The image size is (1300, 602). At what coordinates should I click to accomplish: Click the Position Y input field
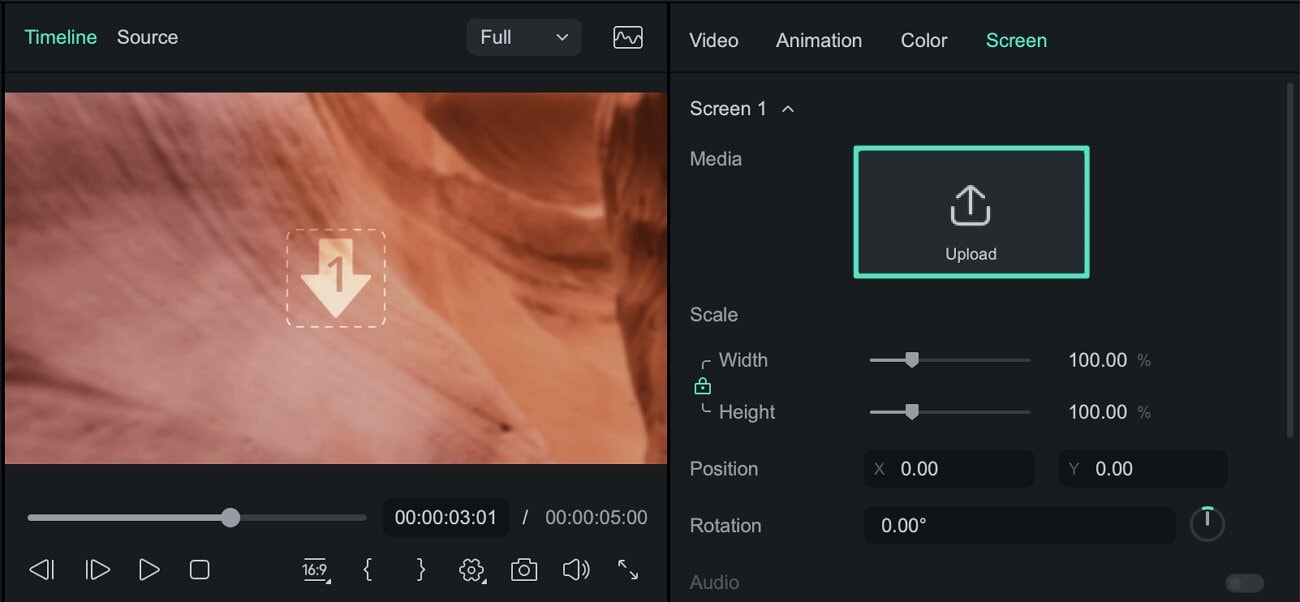[1143, 469]
